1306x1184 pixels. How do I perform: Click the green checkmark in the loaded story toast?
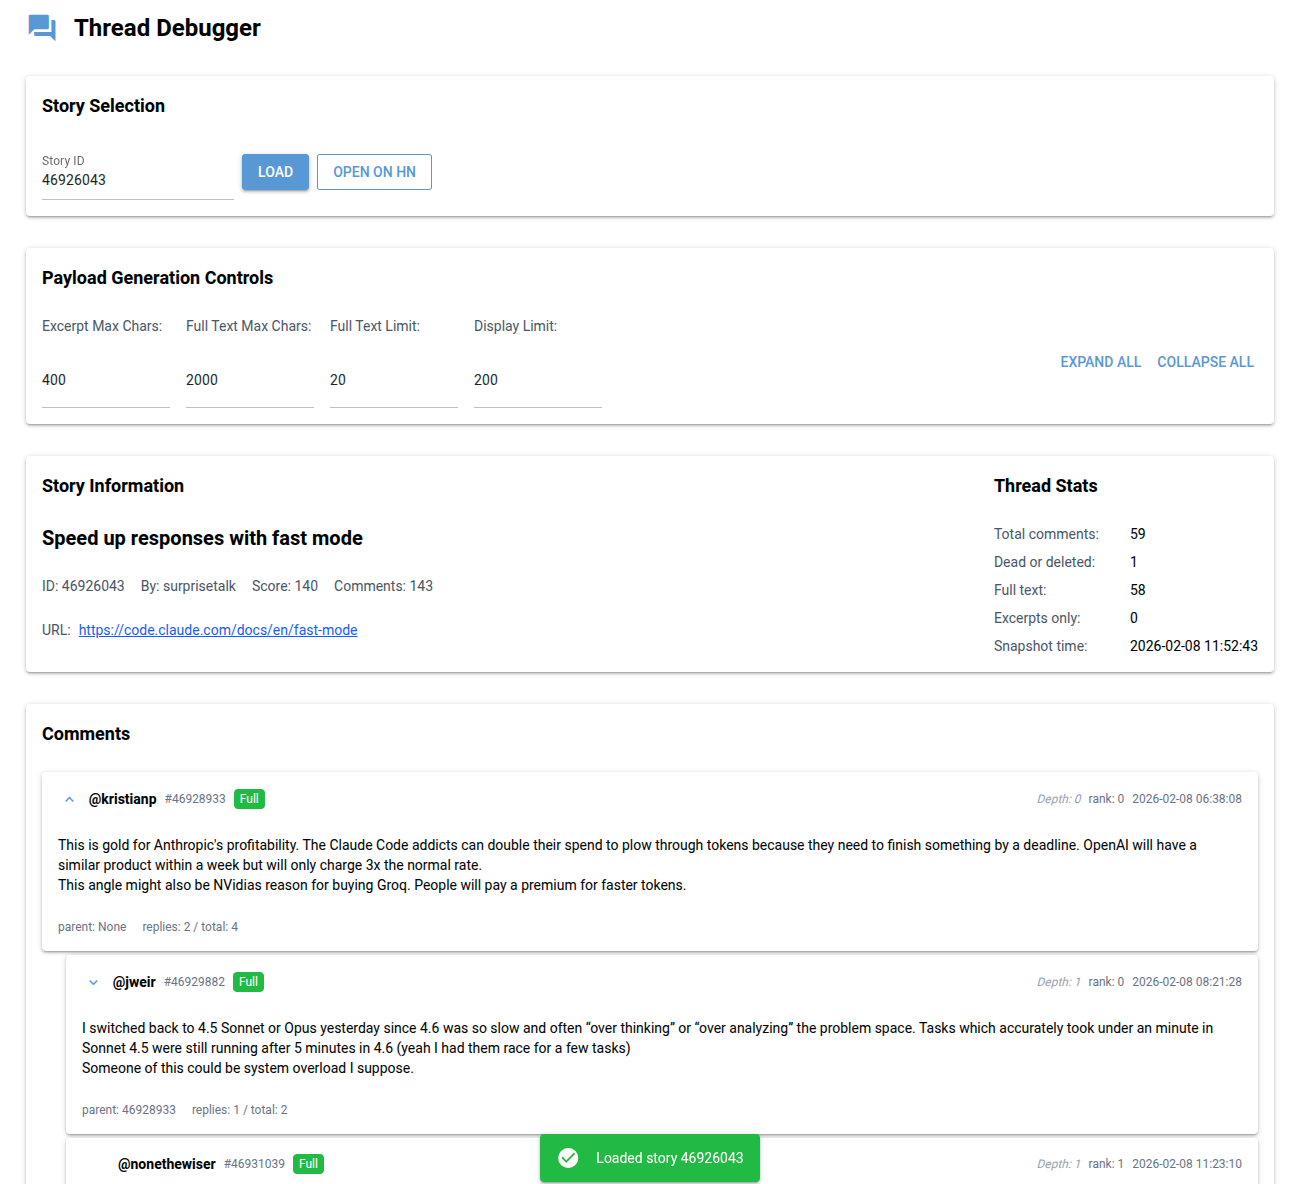(568, 1157)
